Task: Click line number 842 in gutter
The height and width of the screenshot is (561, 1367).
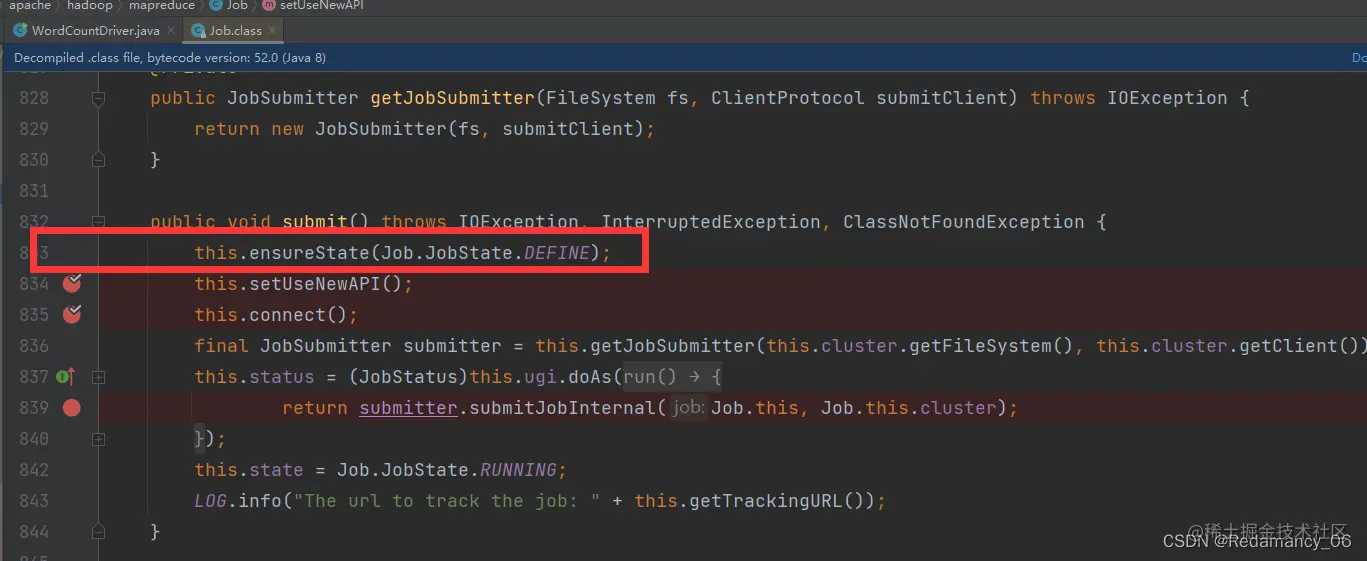Action: pyautogui.click(x=33, y=470)
